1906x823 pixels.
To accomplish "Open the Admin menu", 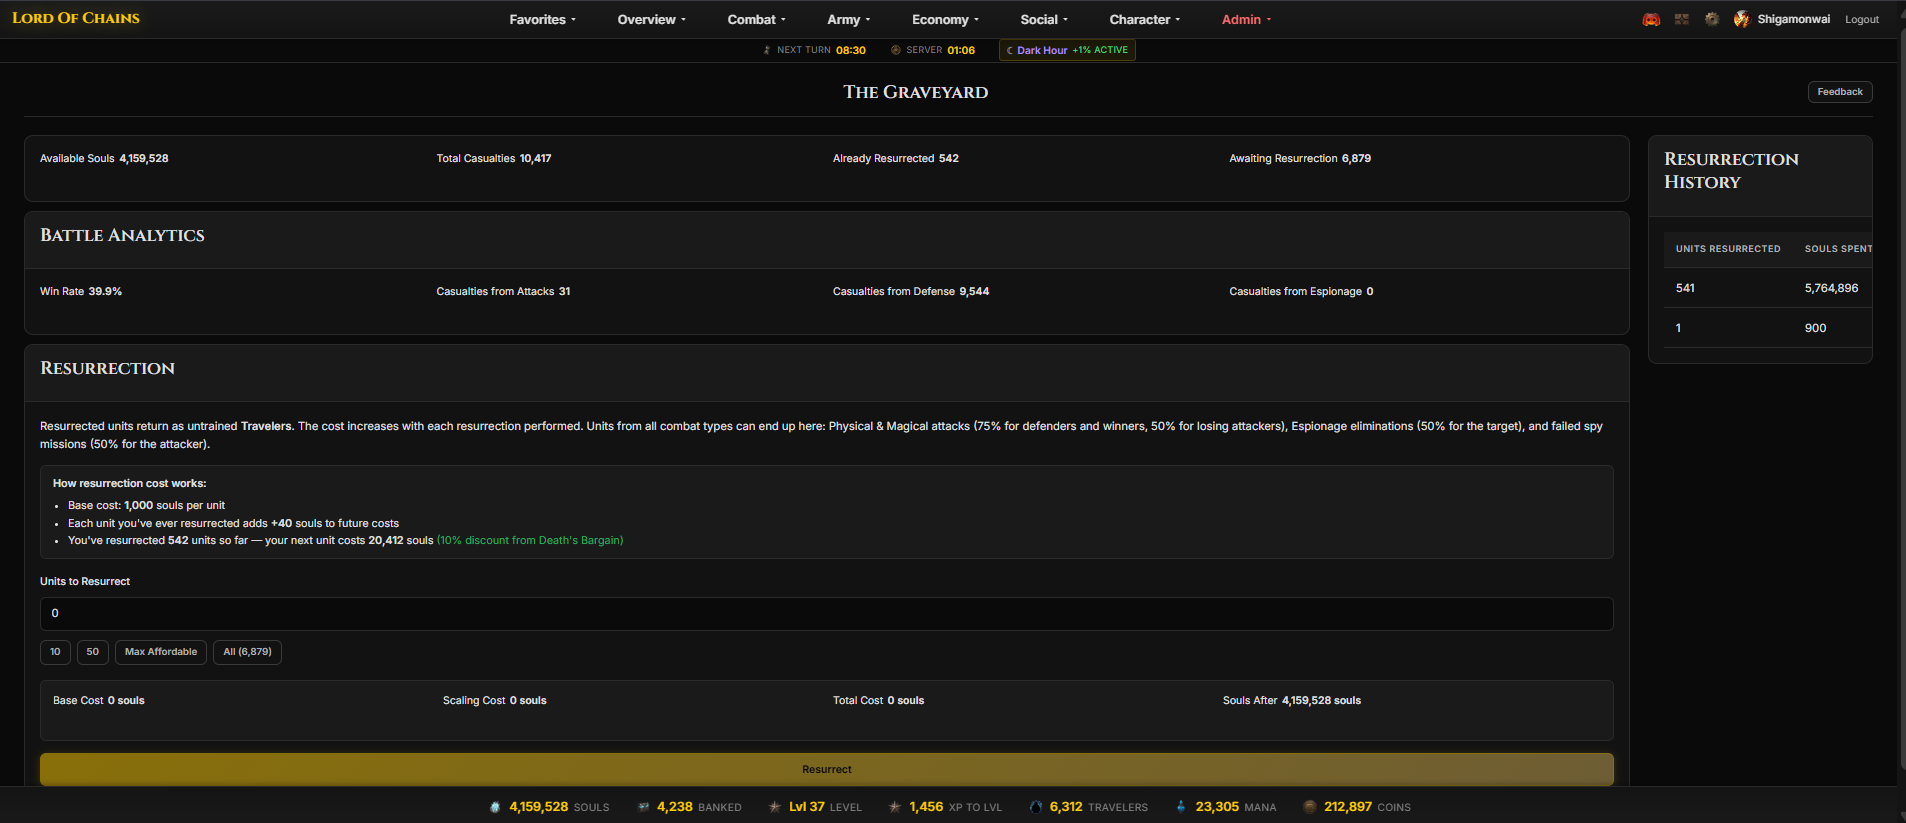I will tap(1246, 20).
